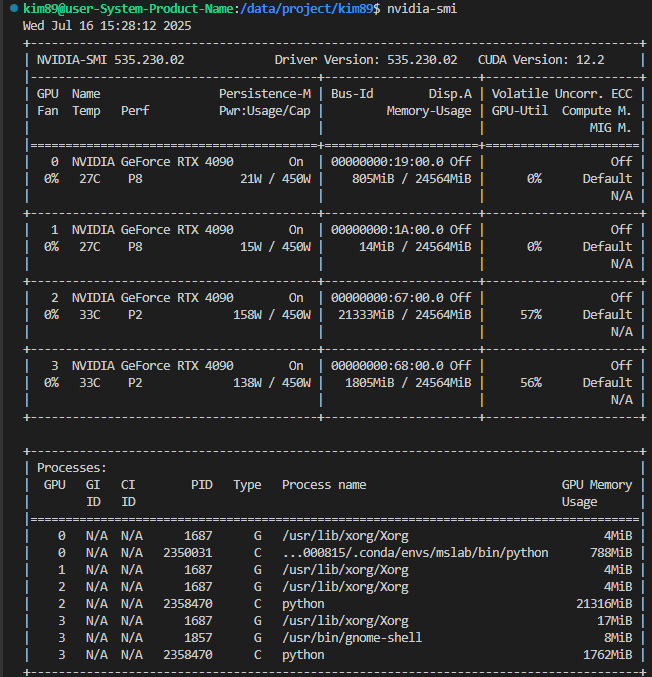652x677 pixels.
Task: Click the kim89@user-System-Product-Name prompt text
Action: 128,9
